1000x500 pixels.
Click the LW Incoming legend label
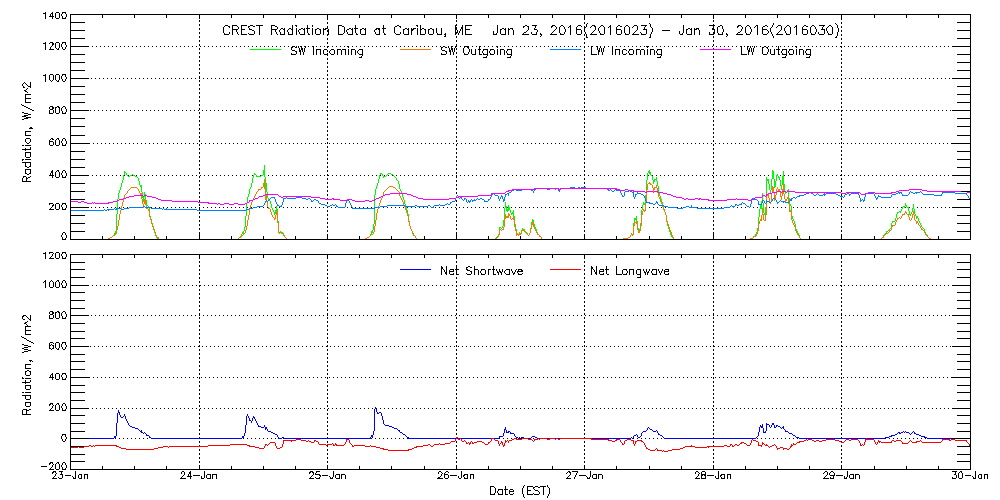click(626, 52)
